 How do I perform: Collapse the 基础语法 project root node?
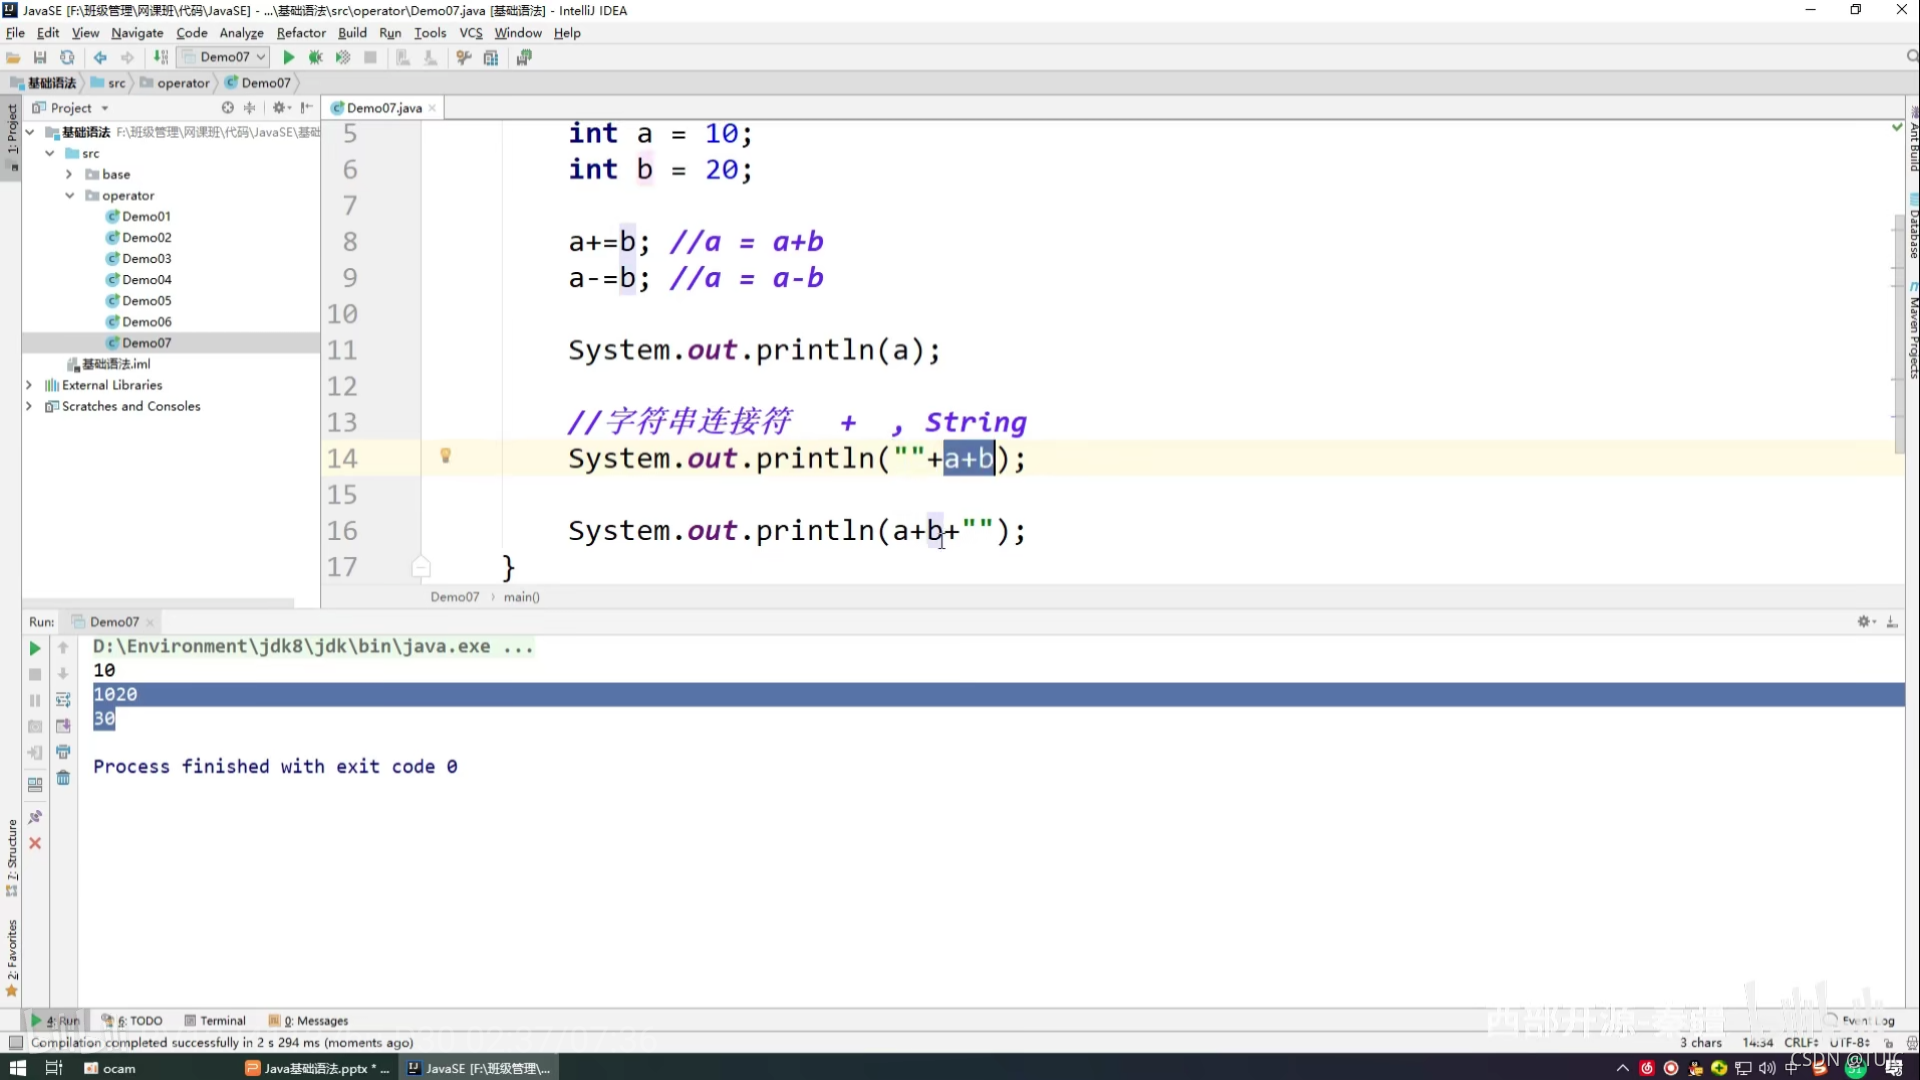click(x=30, y=132)
